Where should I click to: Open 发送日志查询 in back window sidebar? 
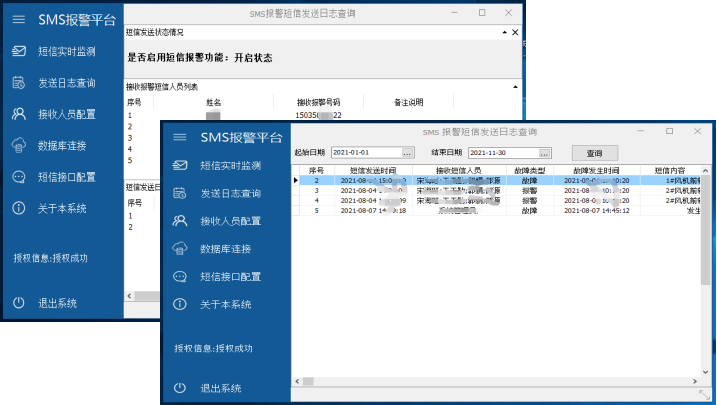click(67, 83)
